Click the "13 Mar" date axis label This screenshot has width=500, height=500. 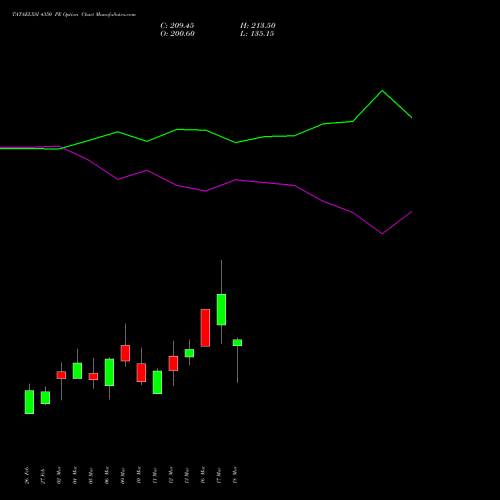(x=187, y=475)
